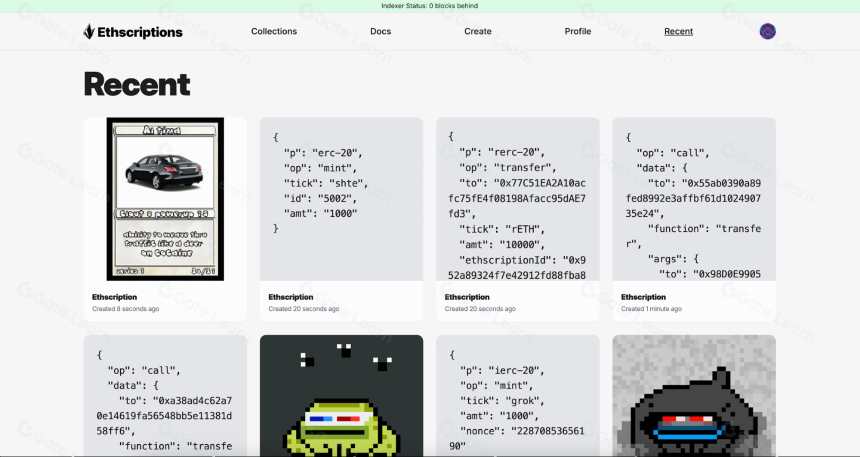This screenshot has width=860, height=457.
Task: Open the call card to 0xa38ad4c62a7
Action: (x=165, y=396)
